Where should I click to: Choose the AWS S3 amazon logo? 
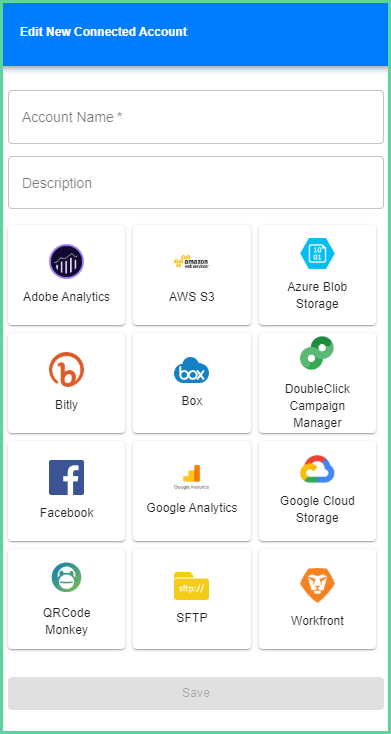click(192, 262)
